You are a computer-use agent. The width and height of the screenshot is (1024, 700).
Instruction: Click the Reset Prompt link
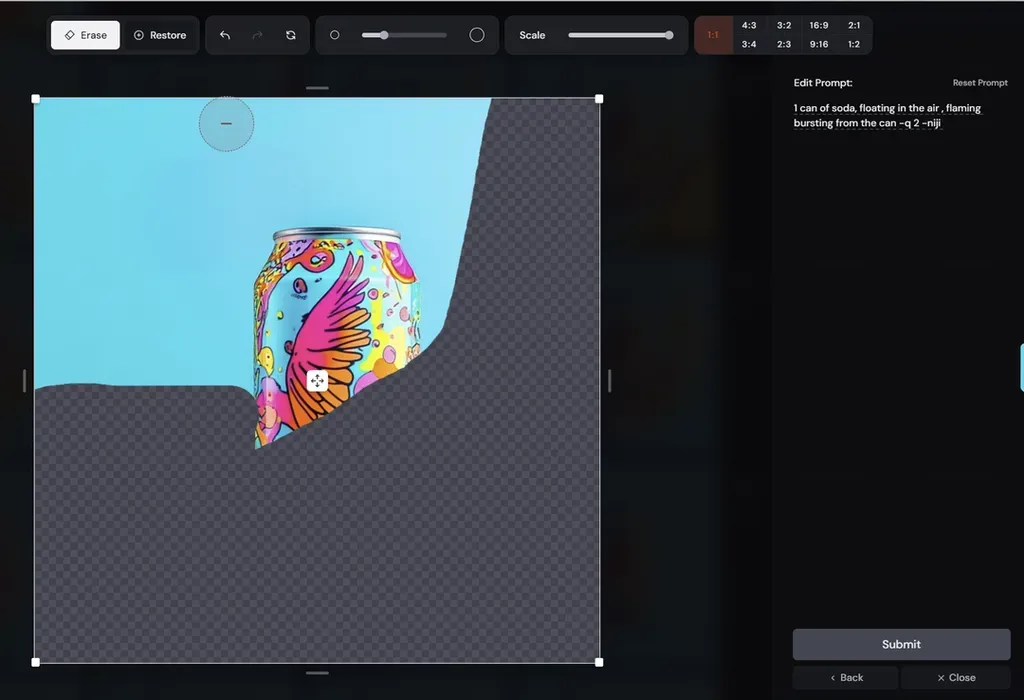980,83
